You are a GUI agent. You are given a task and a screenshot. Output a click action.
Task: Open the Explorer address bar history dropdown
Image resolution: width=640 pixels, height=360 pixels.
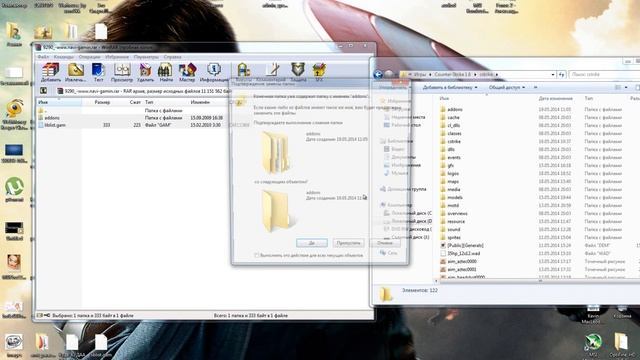(x=553, y=75)
